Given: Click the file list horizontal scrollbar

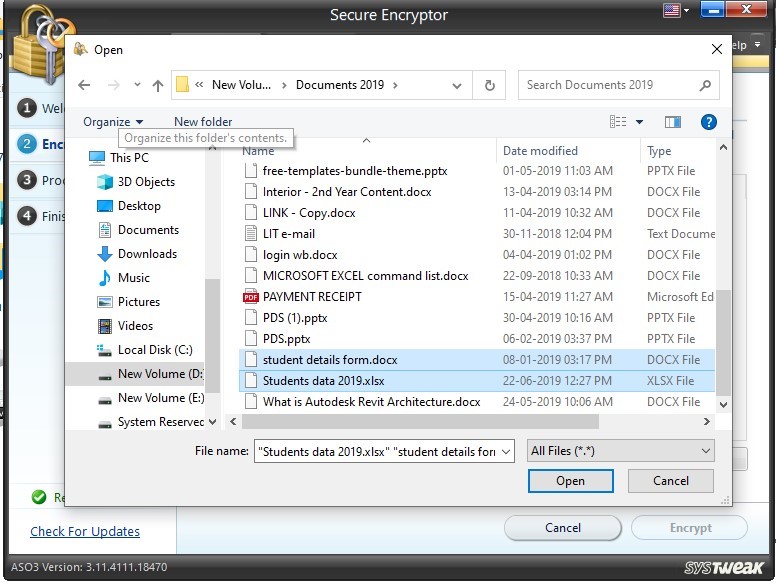Looking at the screenshot, I should click(x=420, y=422).
